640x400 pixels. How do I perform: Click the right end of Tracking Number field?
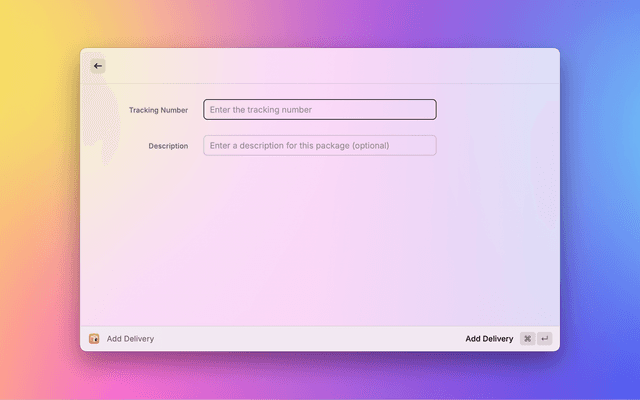pyautogui.click(x=426, y=110)
